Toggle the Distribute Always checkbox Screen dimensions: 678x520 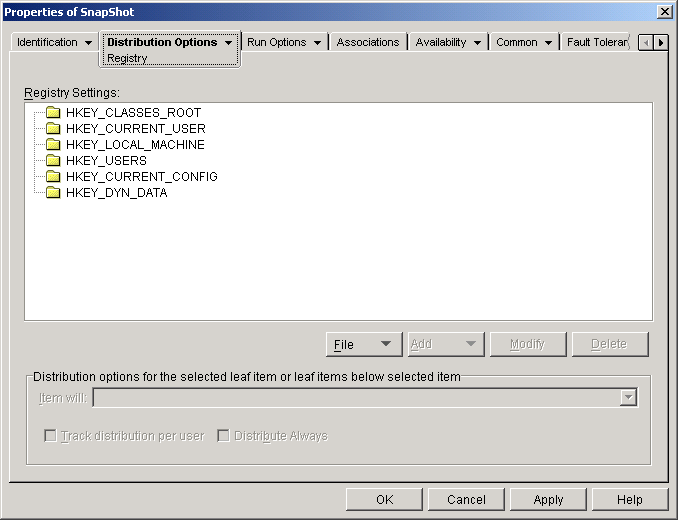click(223, 436)
